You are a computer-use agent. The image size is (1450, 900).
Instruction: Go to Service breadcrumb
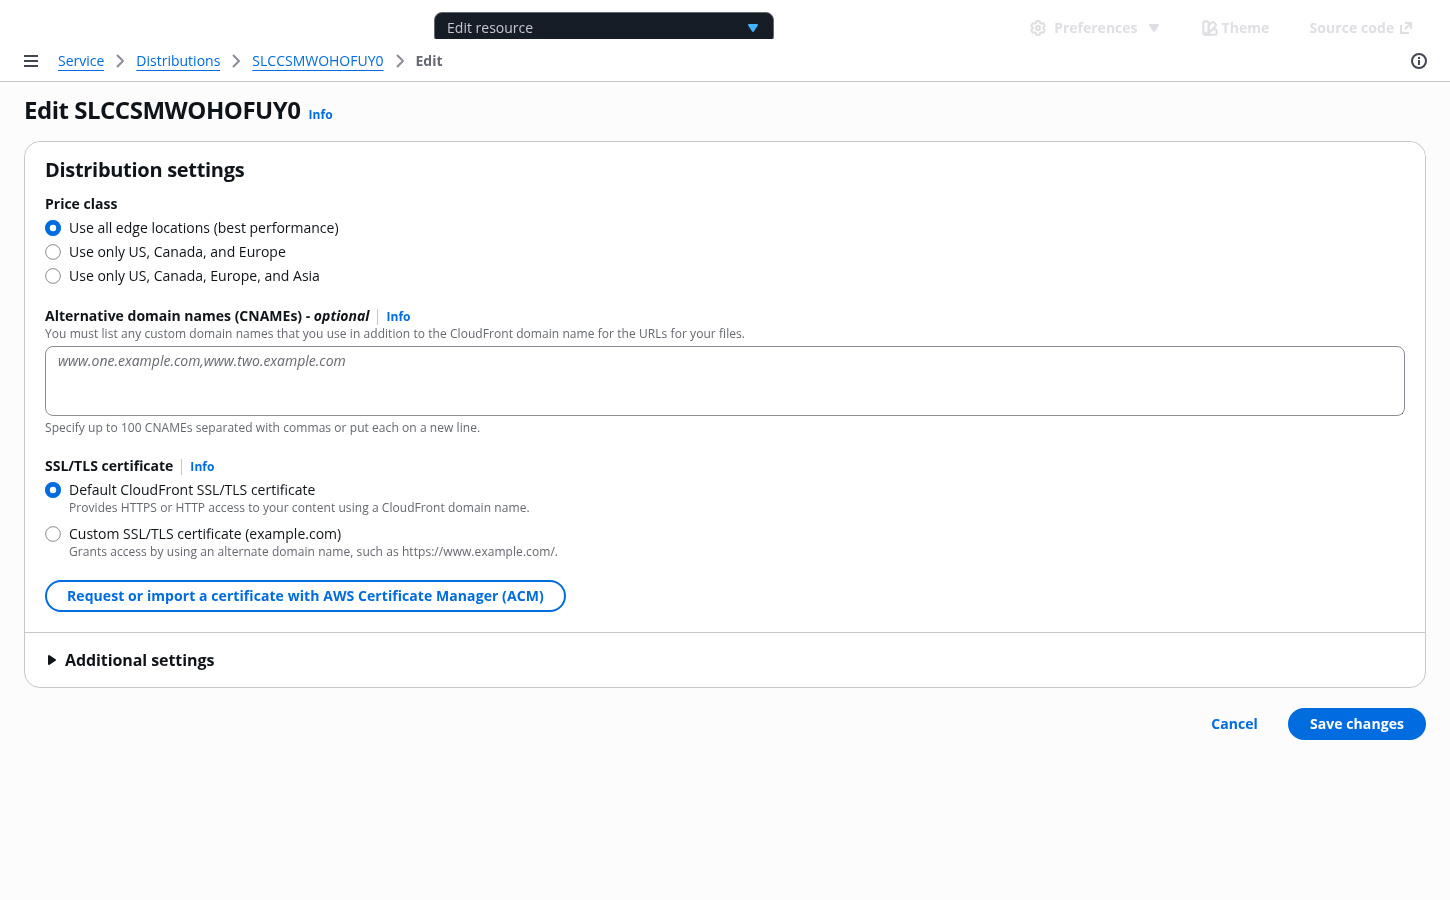tap(81, 61)
